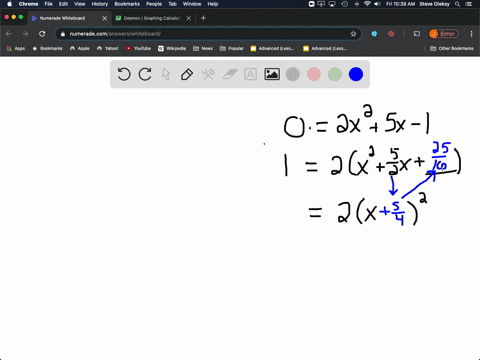Viewport: 480px width, 360px height.
Task: Open the Apple bookmark
Action: tap(80, 48)
